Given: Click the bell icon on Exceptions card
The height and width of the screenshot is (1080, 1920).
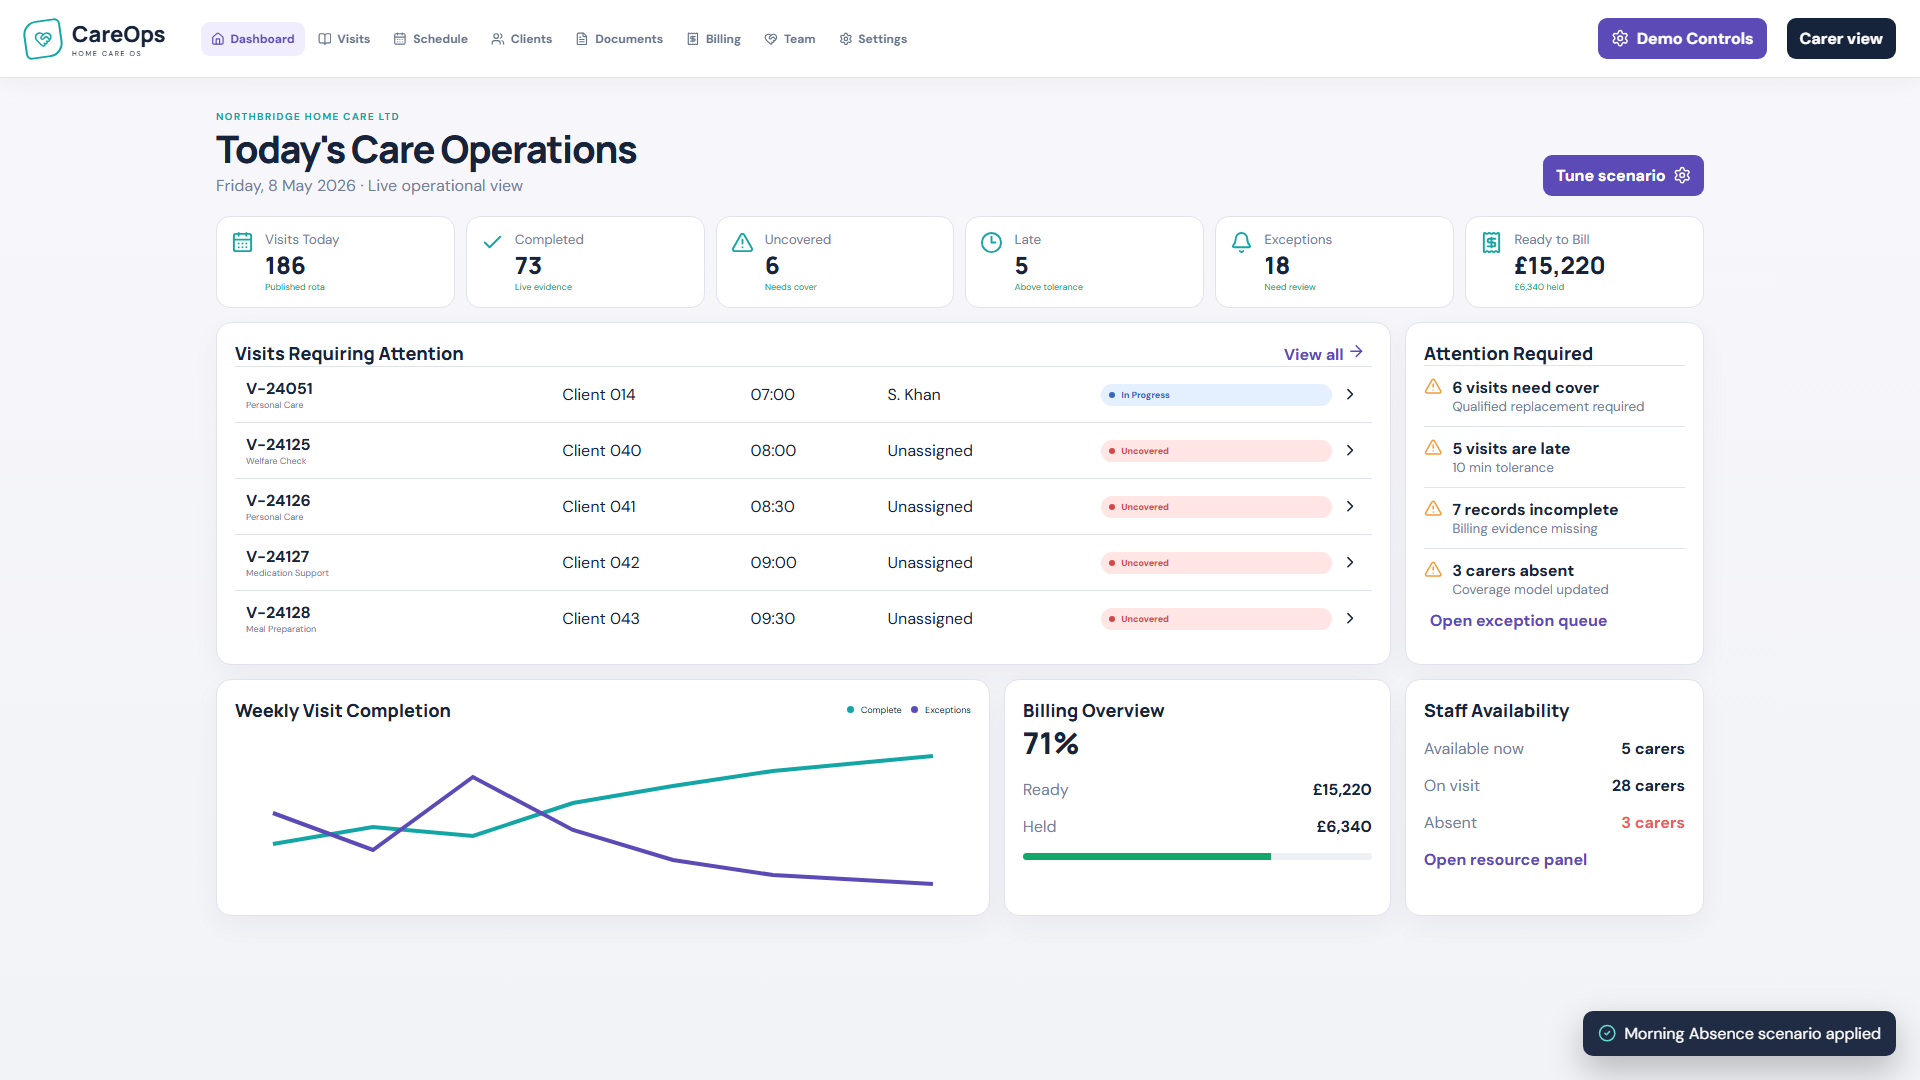Looking at the screenshot, I should click(x=1241, y=242).
